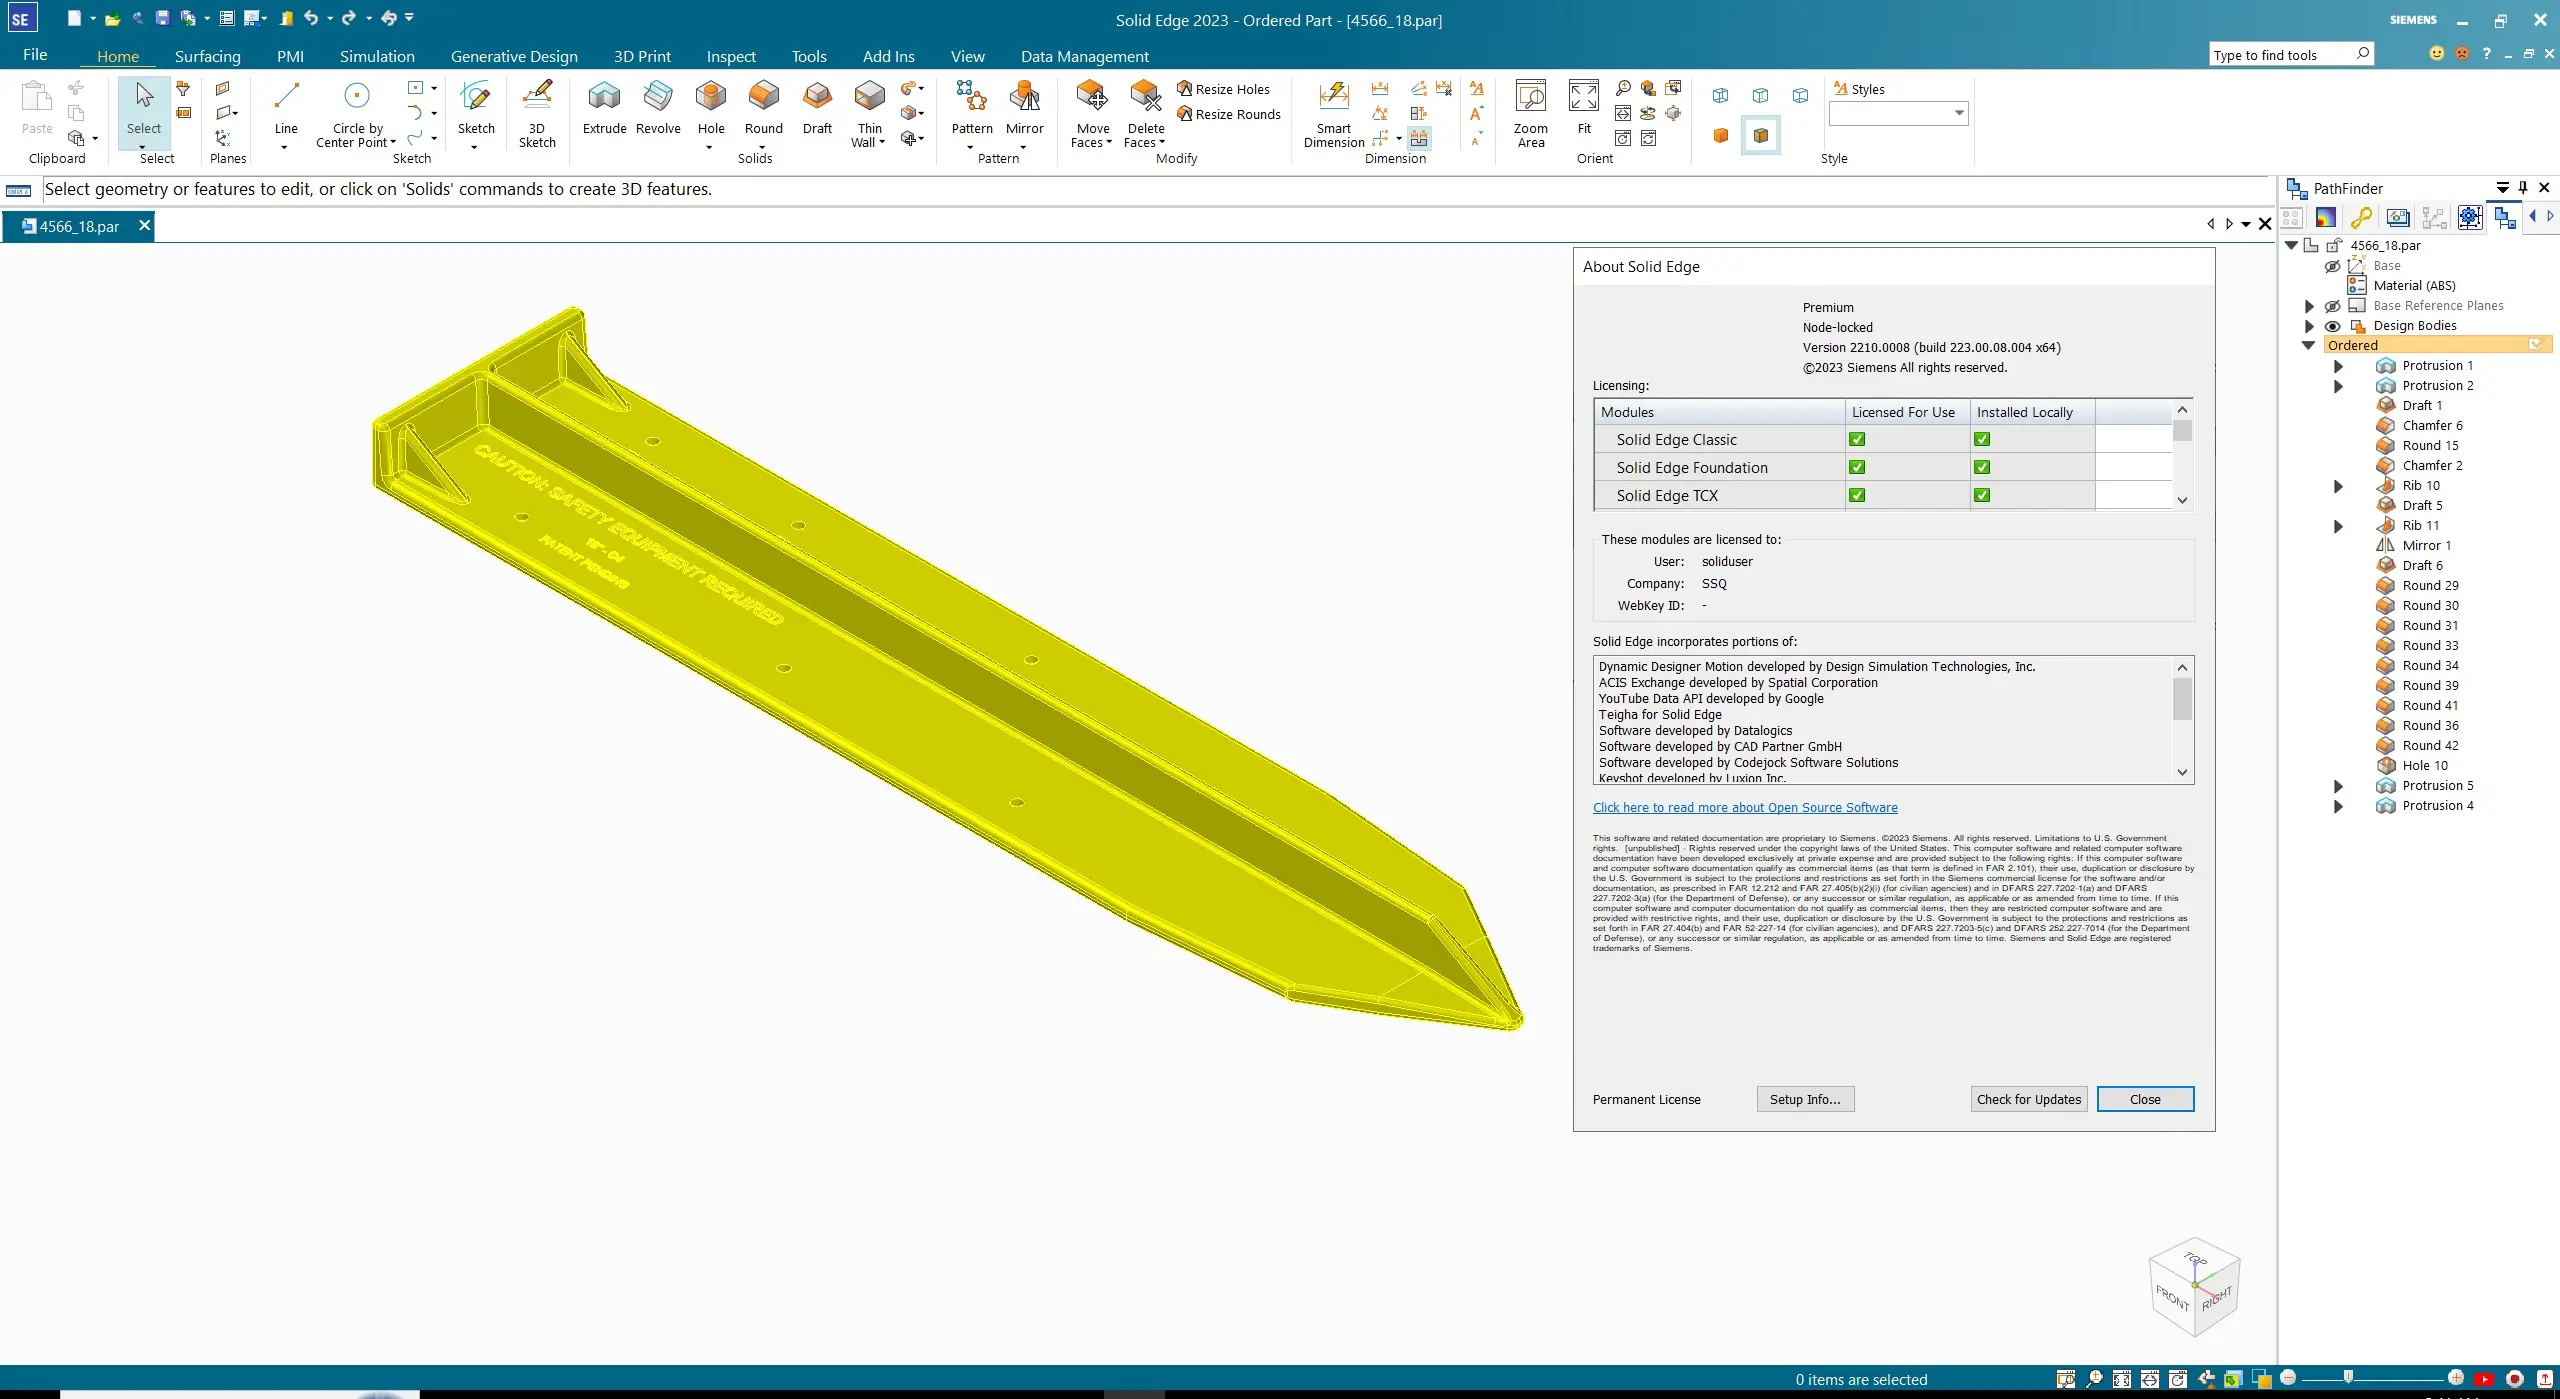Click the zoom tool icon in status bar
This screenshot has width=2560, height=1399.
[2094, 1379]
